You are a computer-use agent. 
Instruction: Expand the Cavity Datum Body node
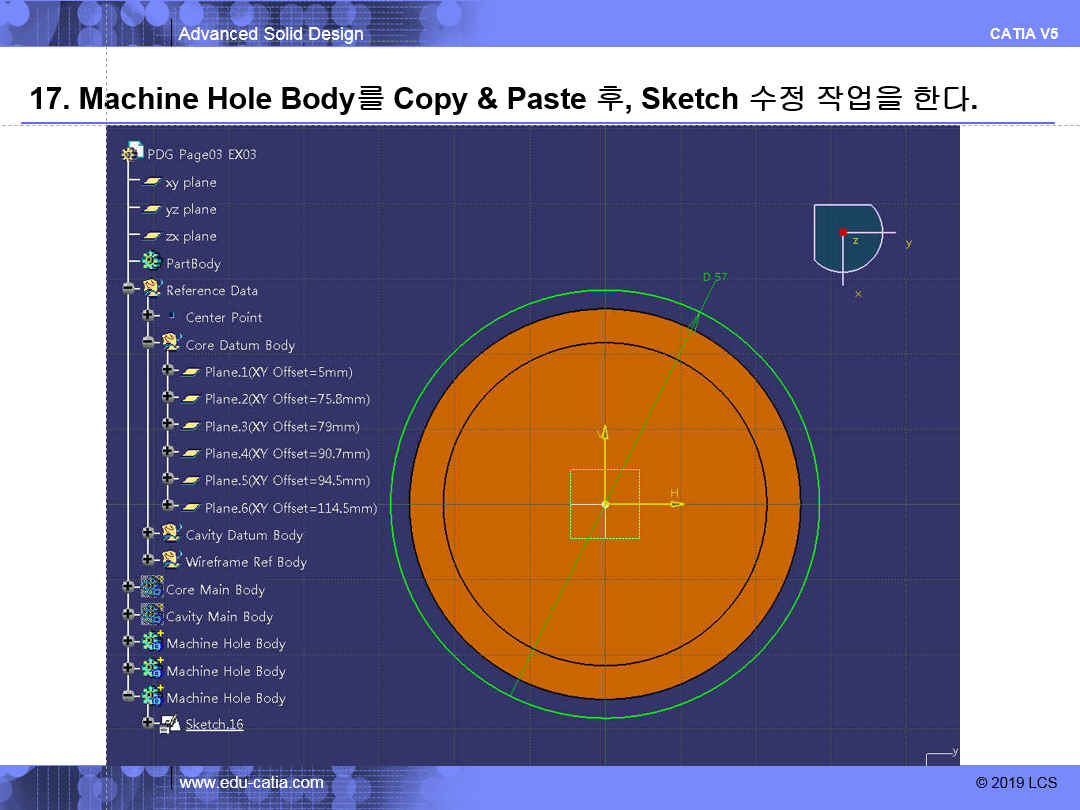click(x=148, y=534)
